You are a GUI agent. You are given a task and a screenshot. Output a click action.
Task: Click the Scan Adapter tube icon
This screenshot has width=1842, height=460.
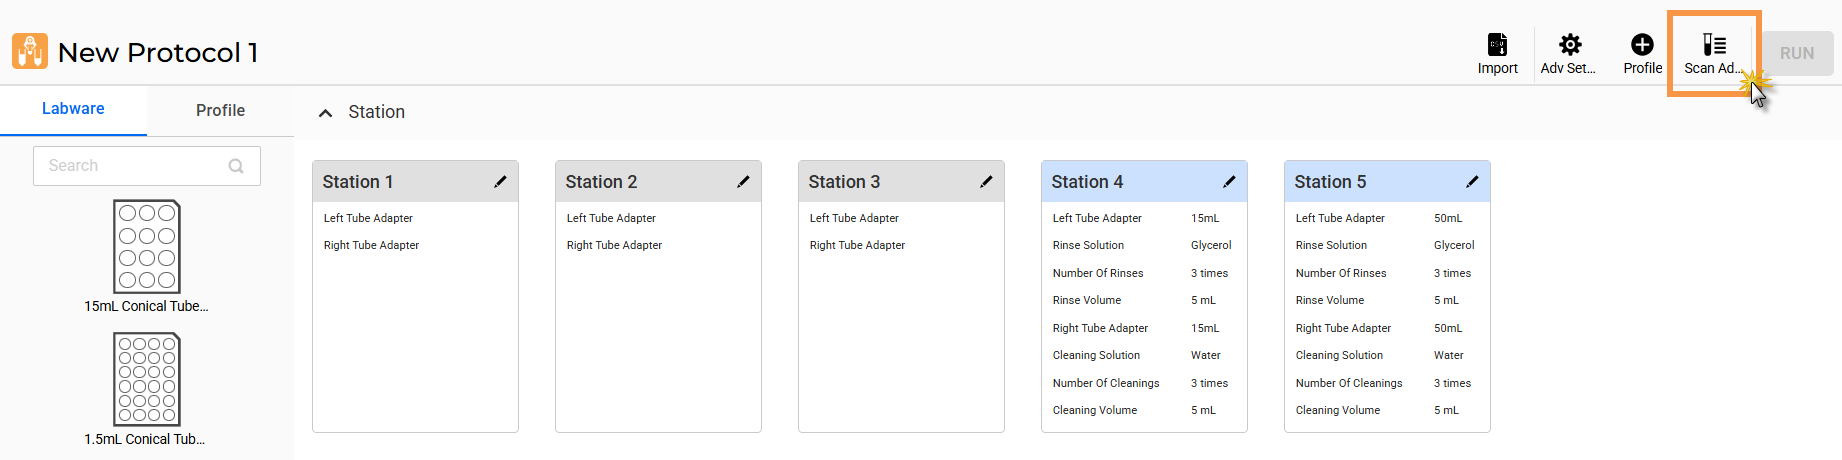1714,45
